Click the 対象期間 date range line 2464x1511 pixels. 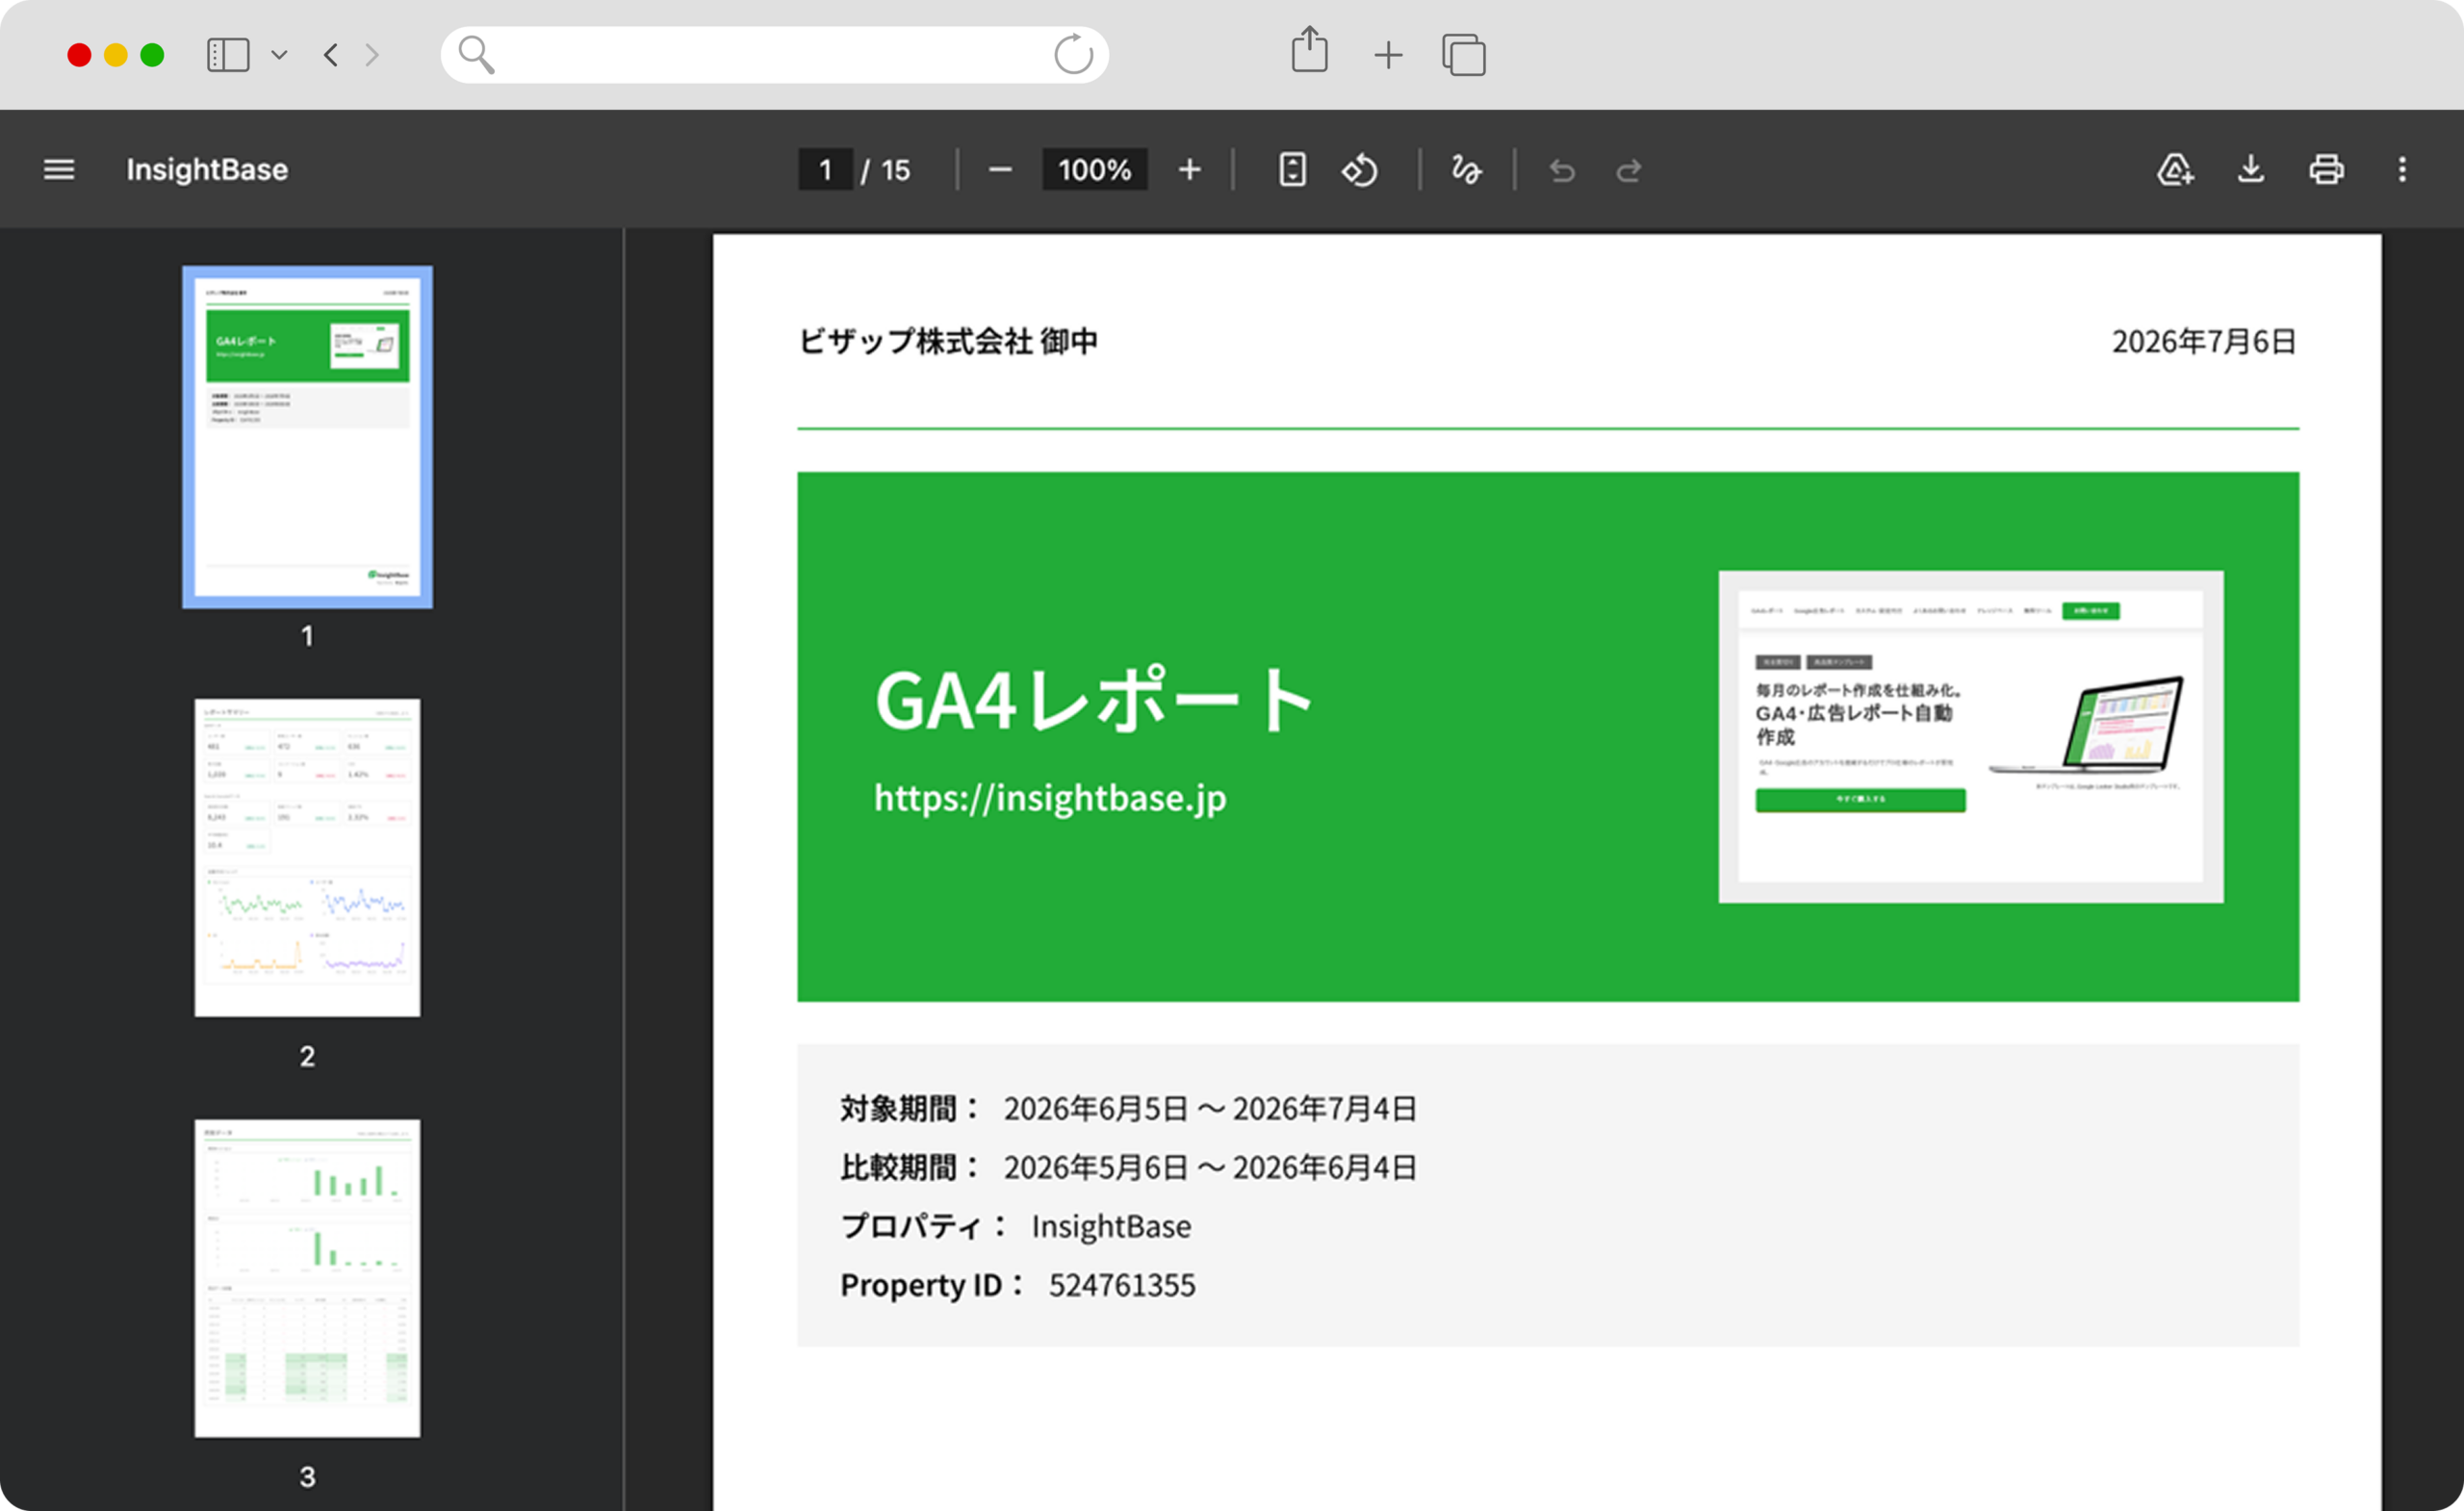click(x=1128, y=1108)
